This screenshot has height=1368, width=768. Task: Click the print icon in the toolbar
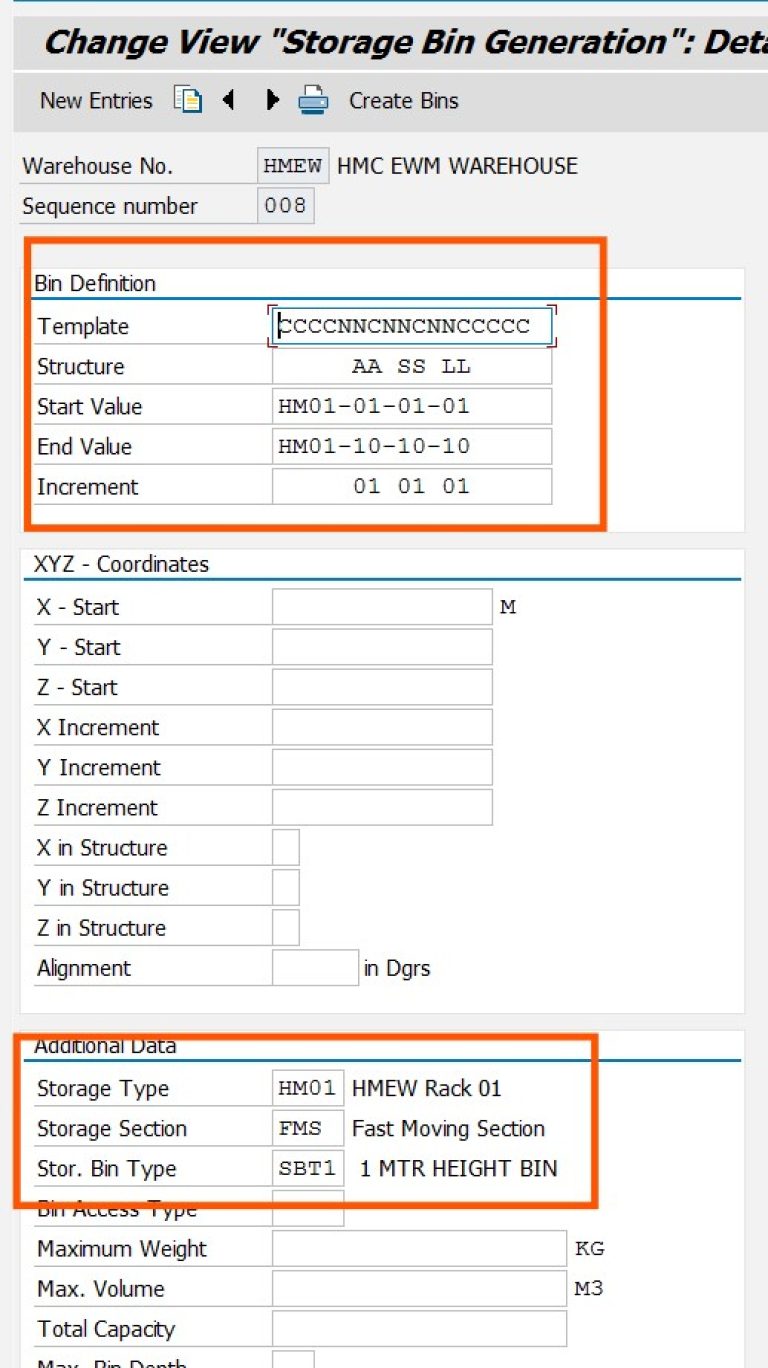pyautogui.click(x=313, y=100)
